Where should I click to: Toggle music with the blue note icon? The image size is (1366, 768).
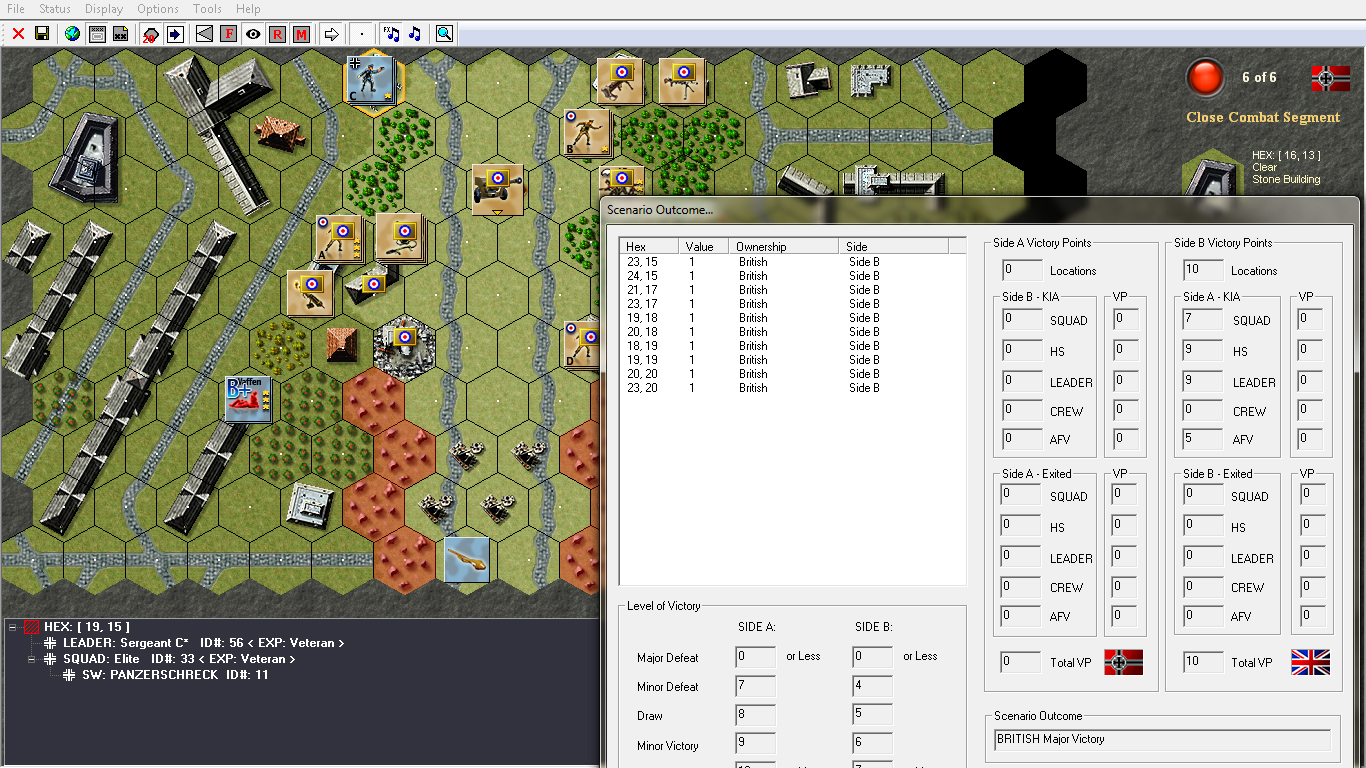tap(415, 34)
